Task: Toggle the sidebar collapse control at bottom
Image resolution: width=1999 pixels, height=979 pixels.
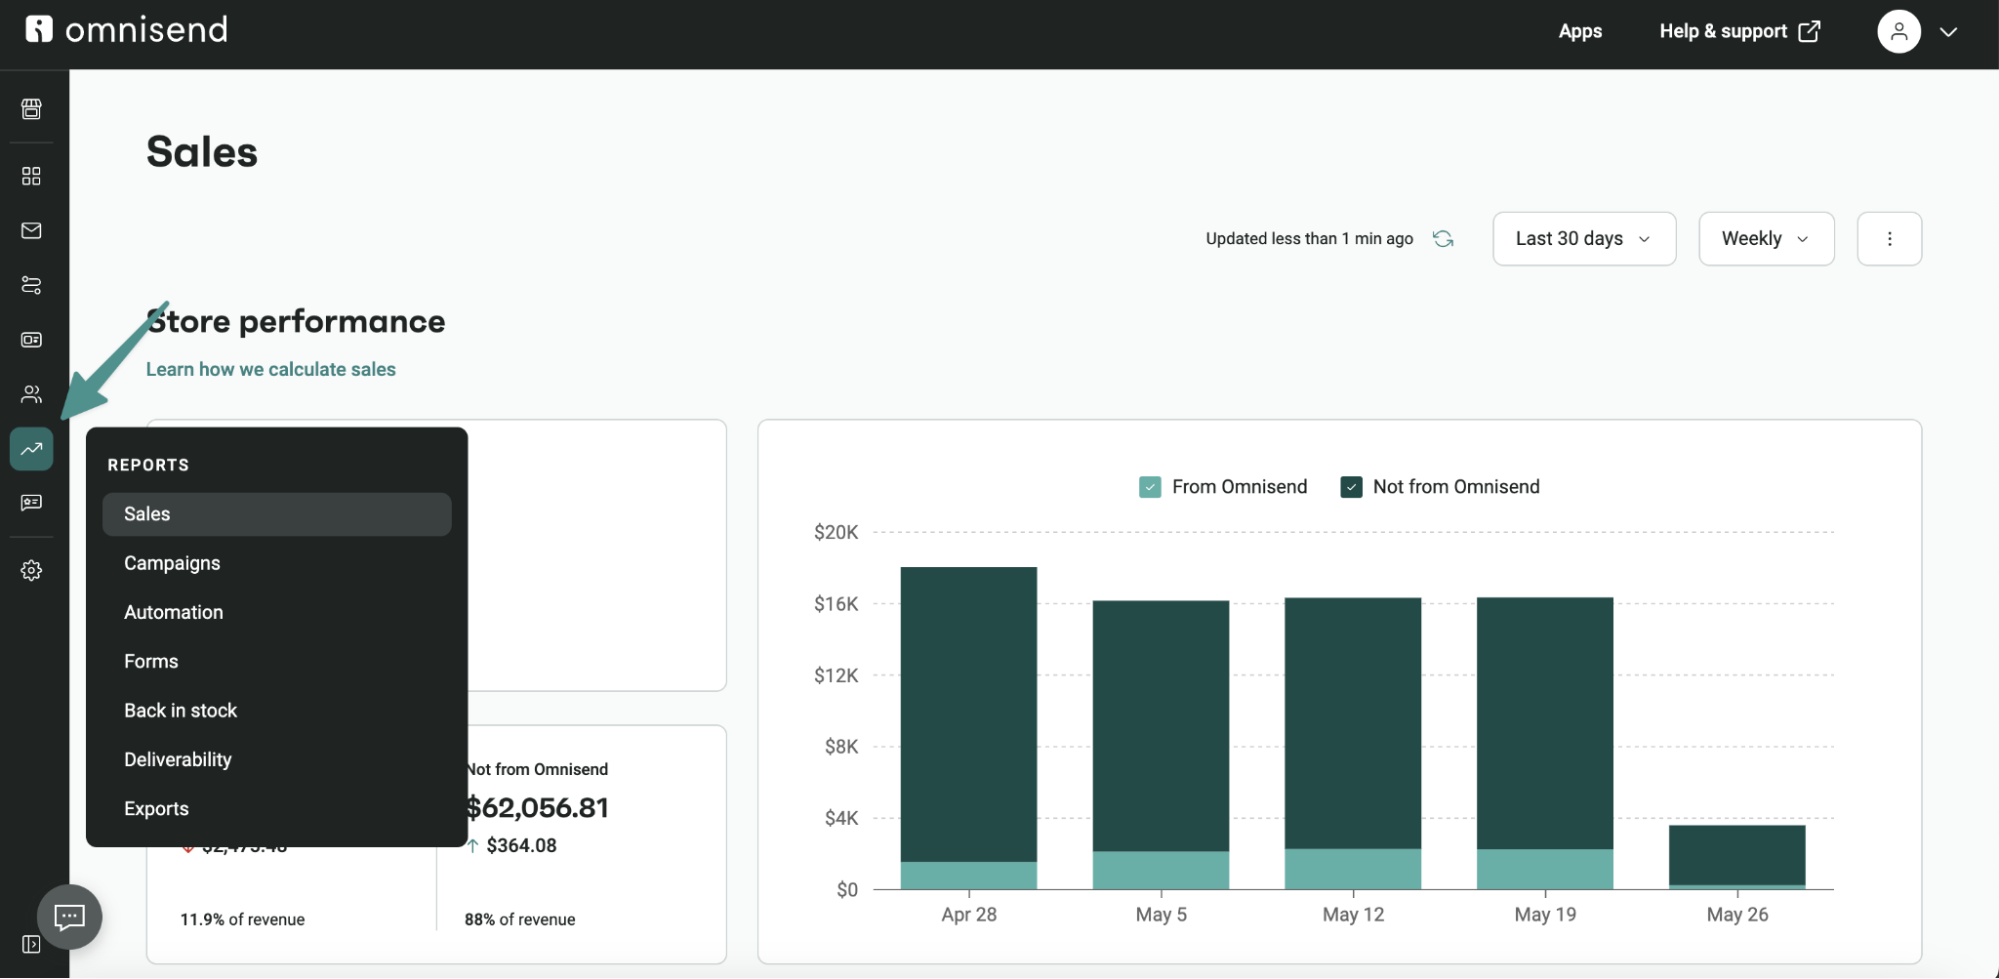Action: point(31,944)
